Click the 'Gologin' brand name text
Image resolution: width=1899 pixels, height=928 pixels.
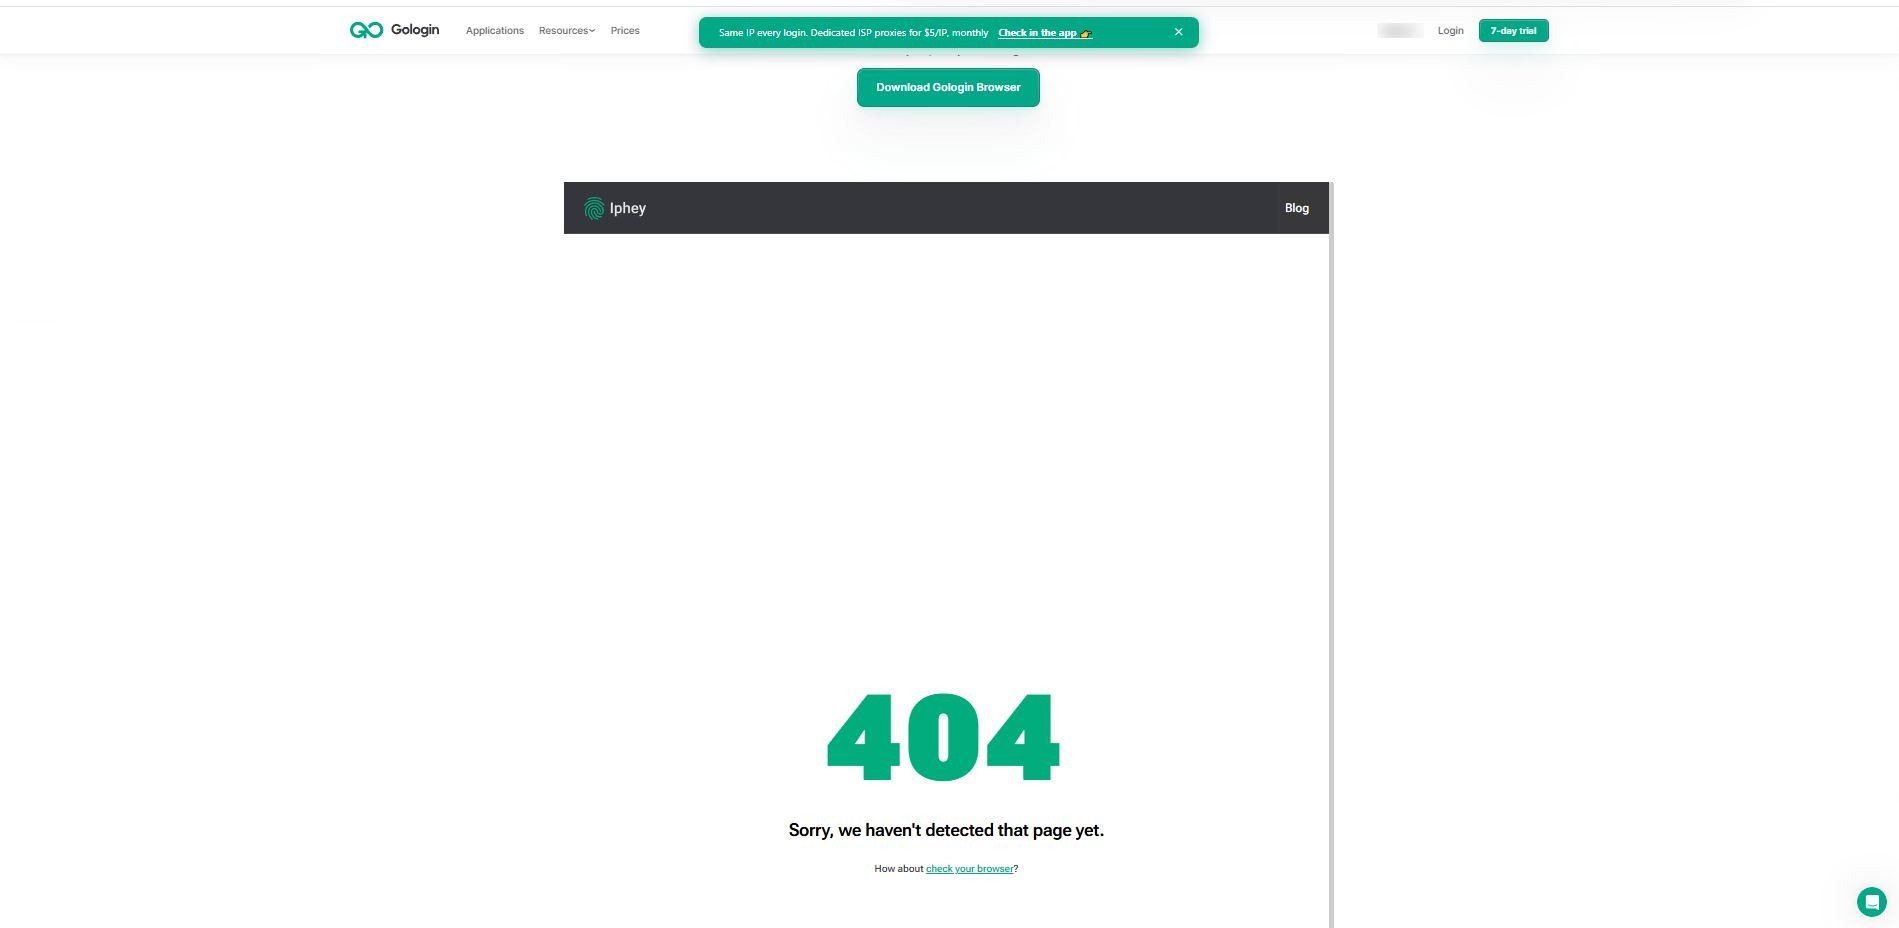415,30
